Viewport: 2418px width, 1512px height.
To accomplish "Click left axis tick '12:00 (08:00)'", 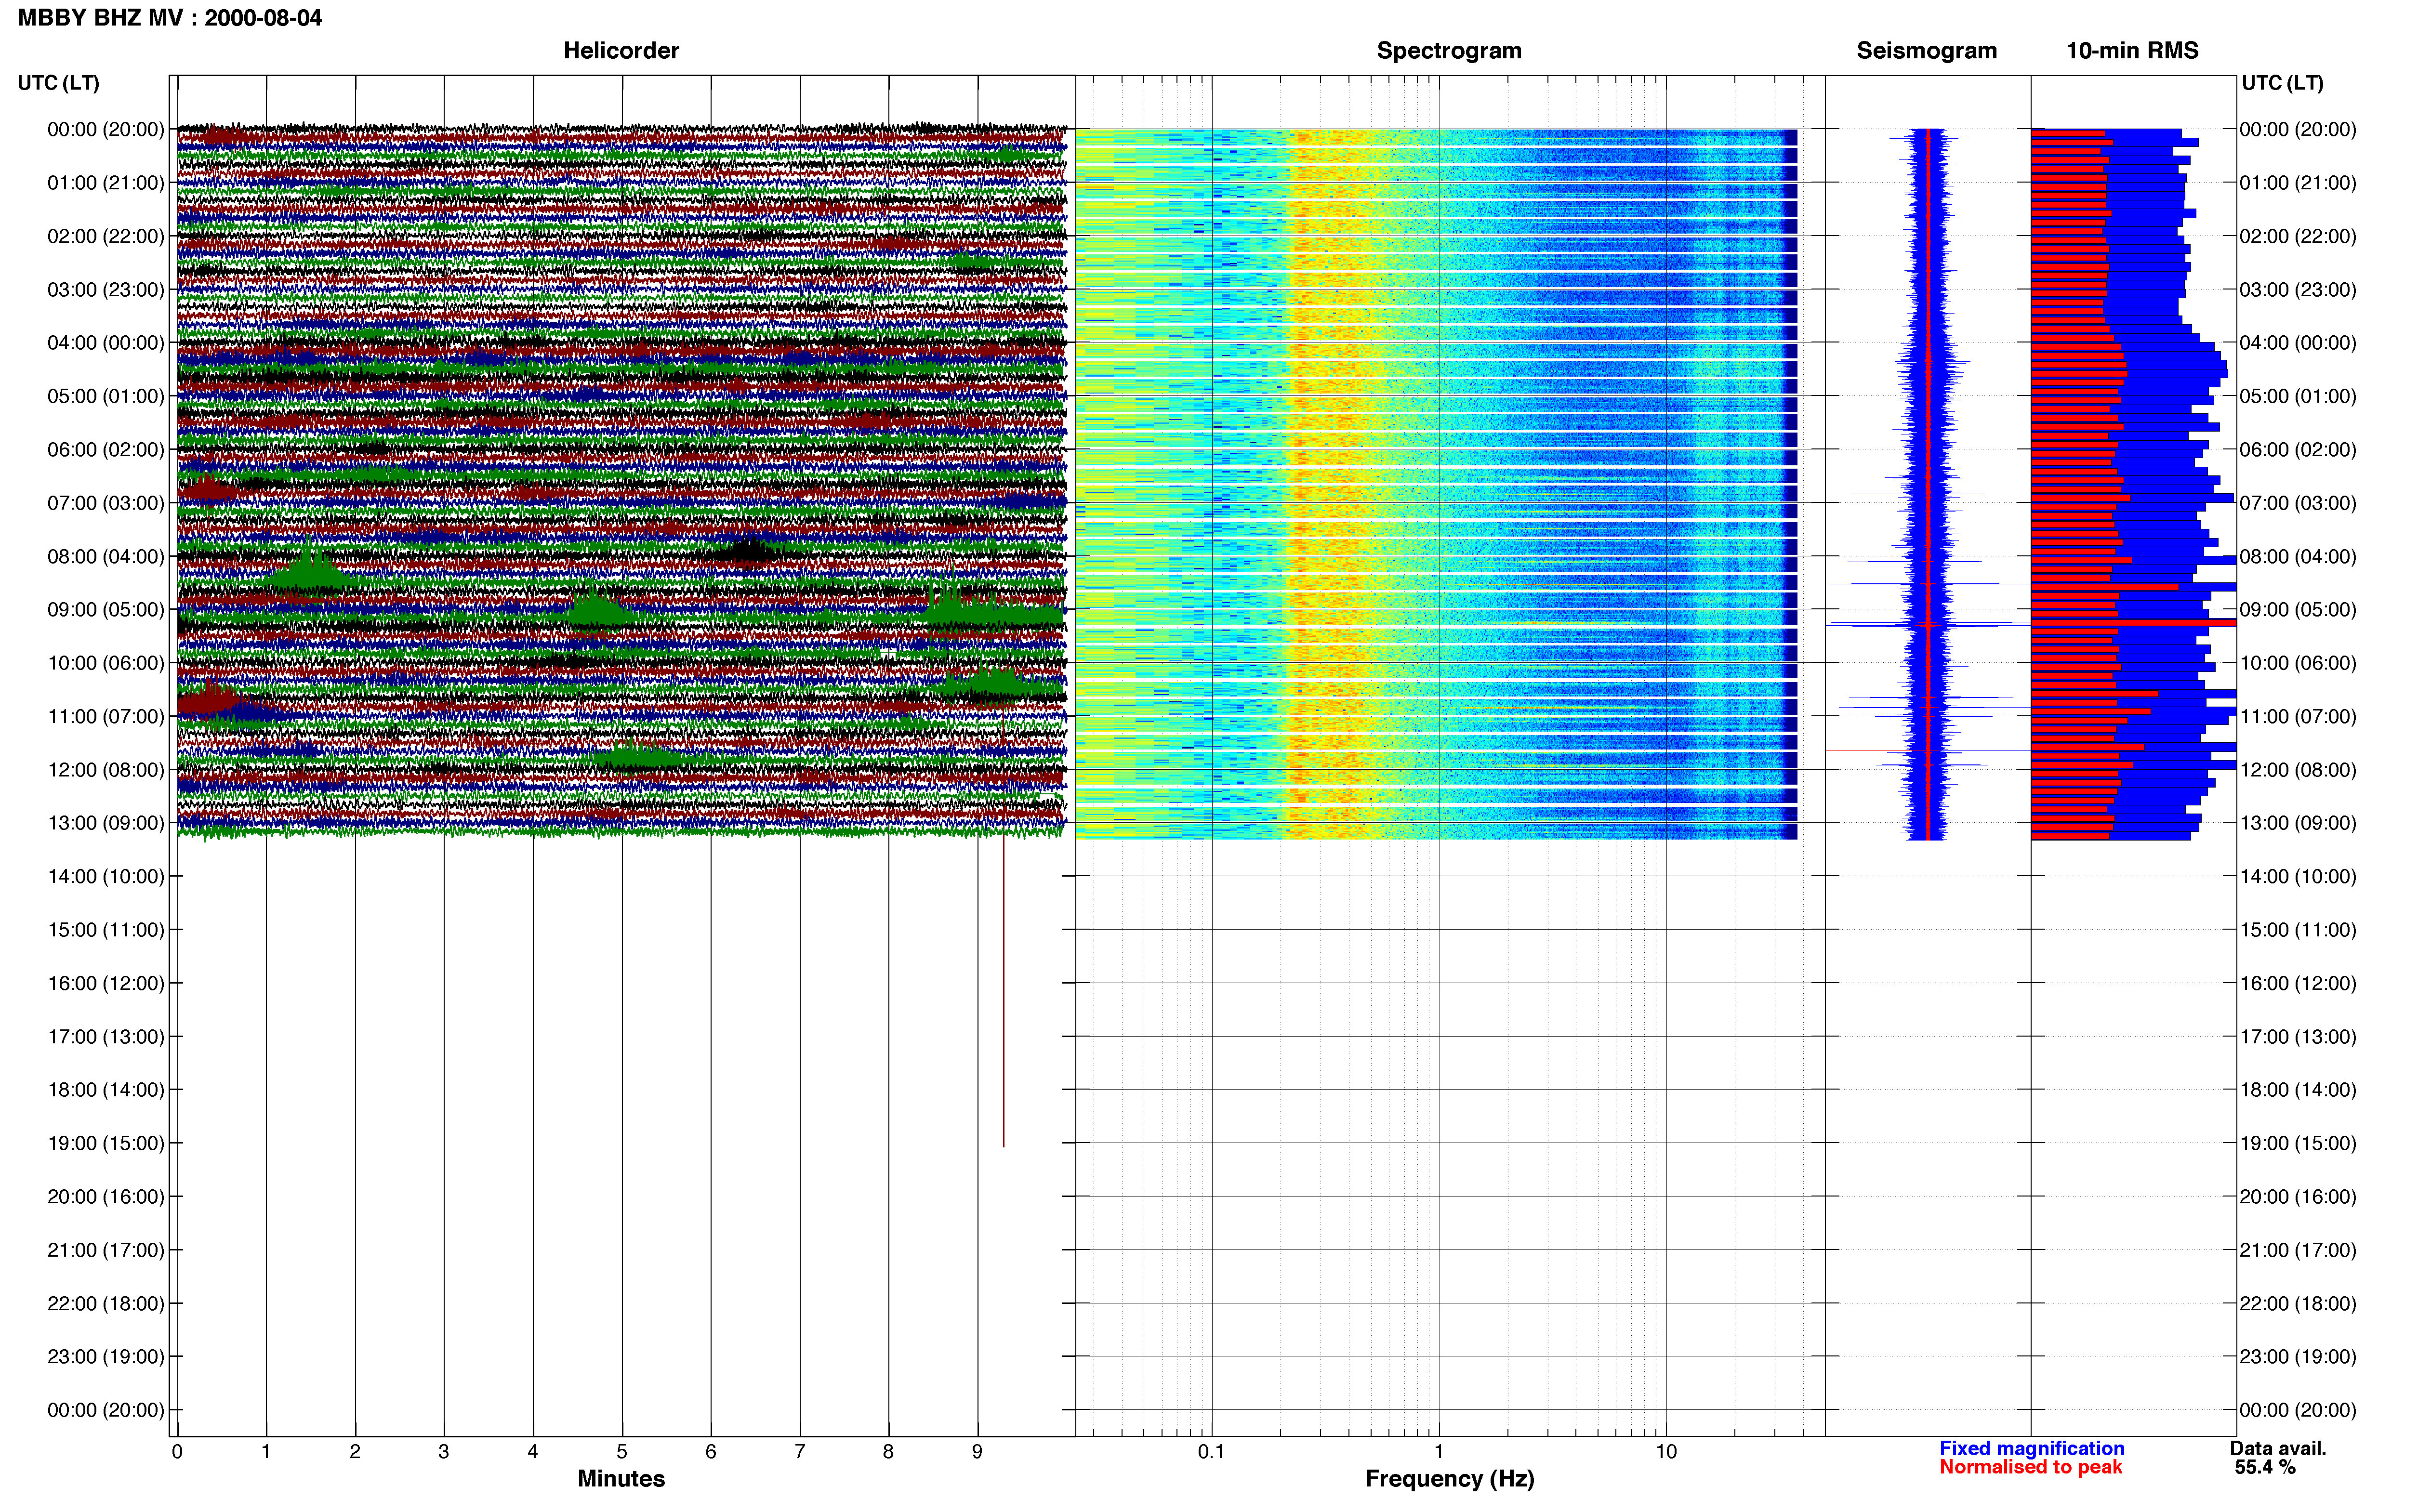I will click(106, 770).
